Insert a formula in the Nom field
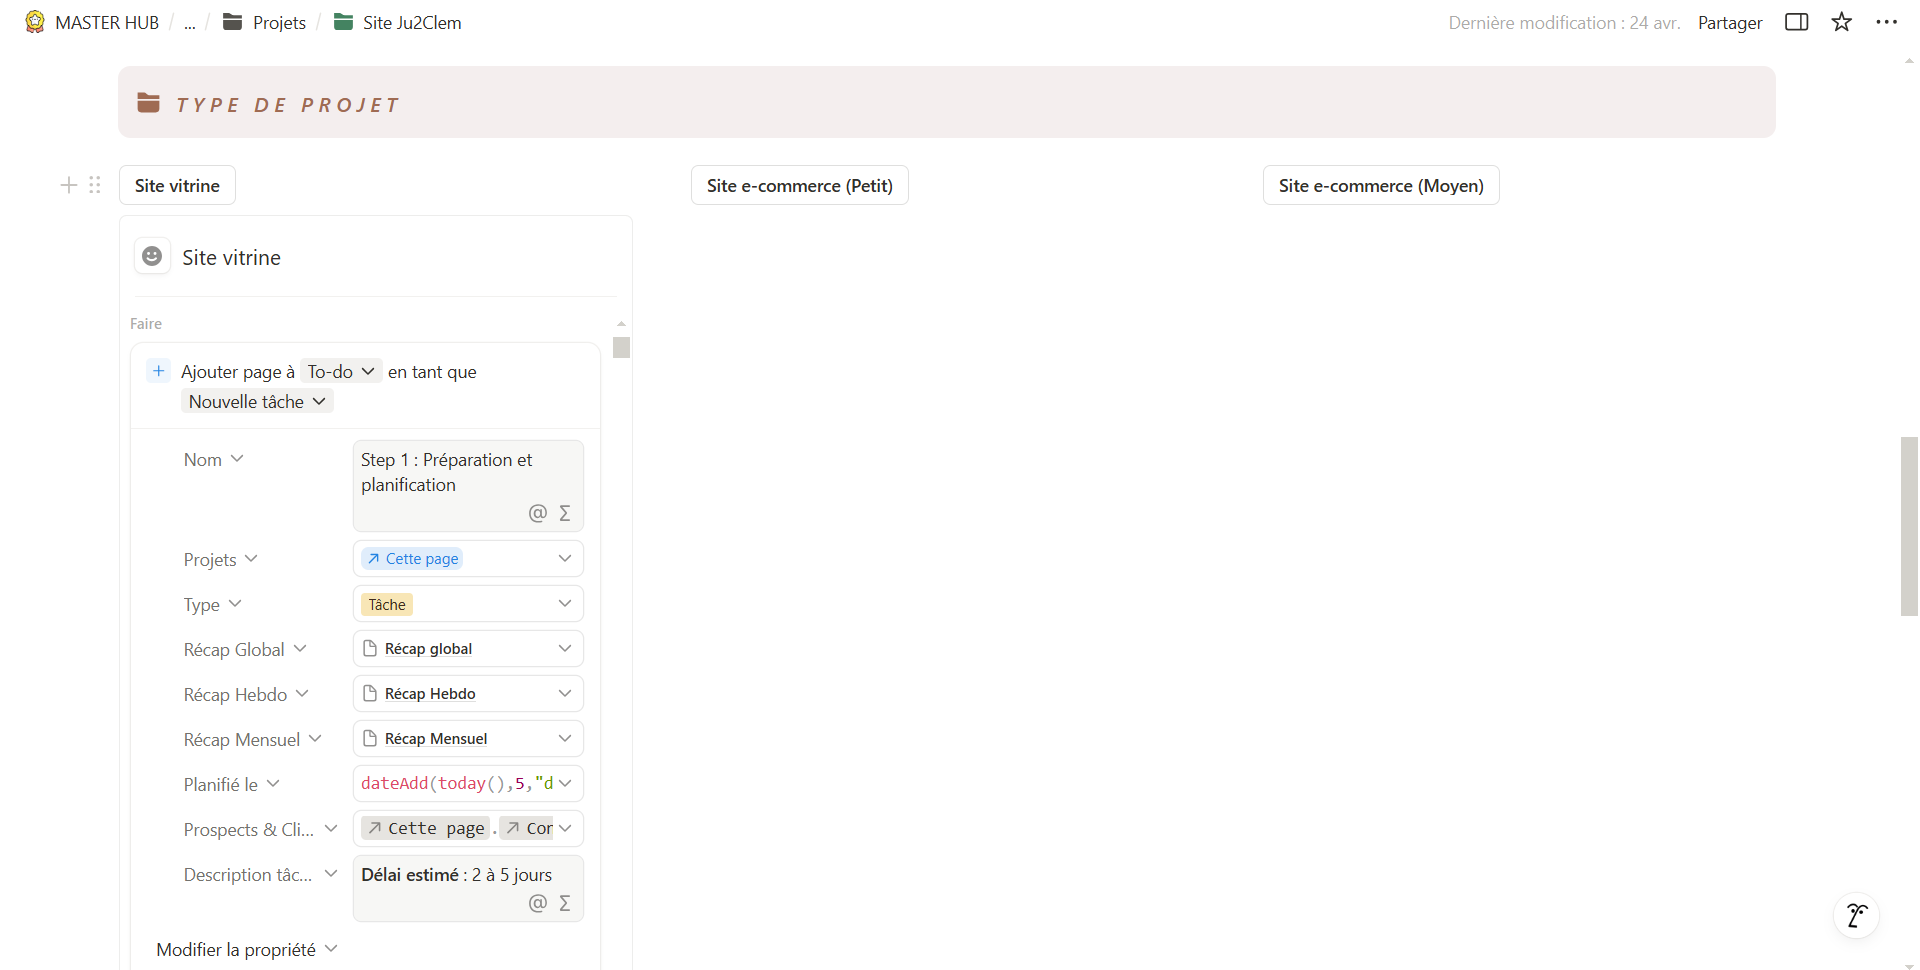Screen dimensions: 1920x970 tap(565, 513)
